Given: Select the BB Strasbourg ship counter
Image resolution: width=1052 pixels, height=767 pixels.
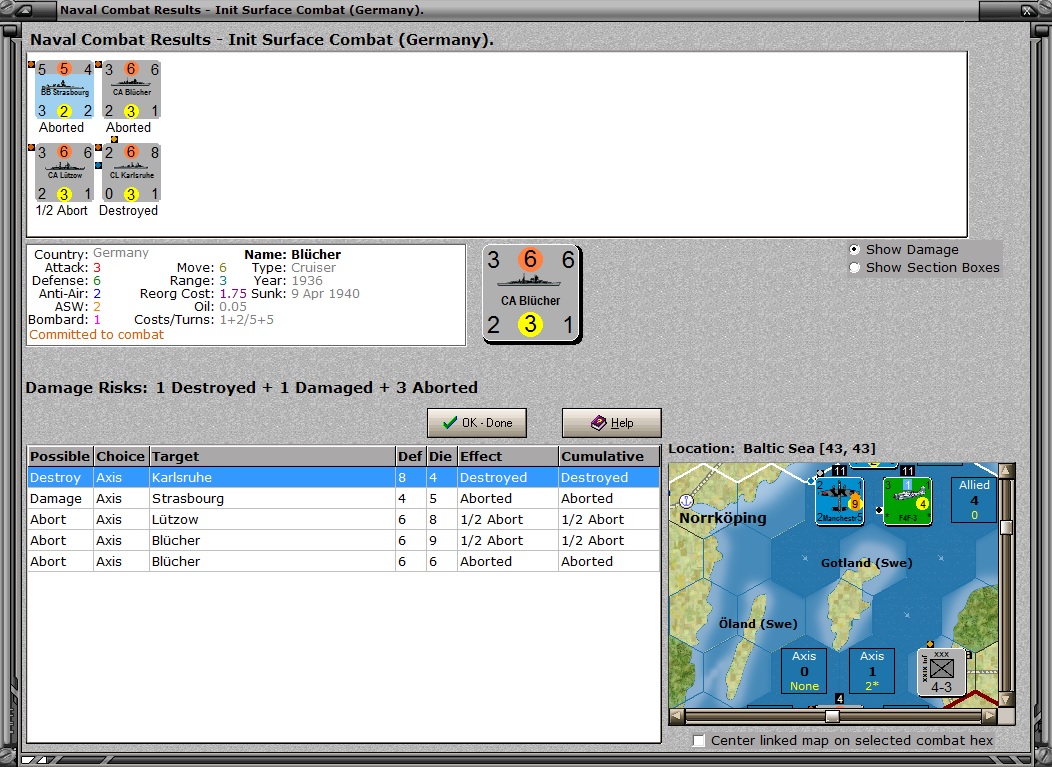Looking at the screenshot, I should 64,90.
